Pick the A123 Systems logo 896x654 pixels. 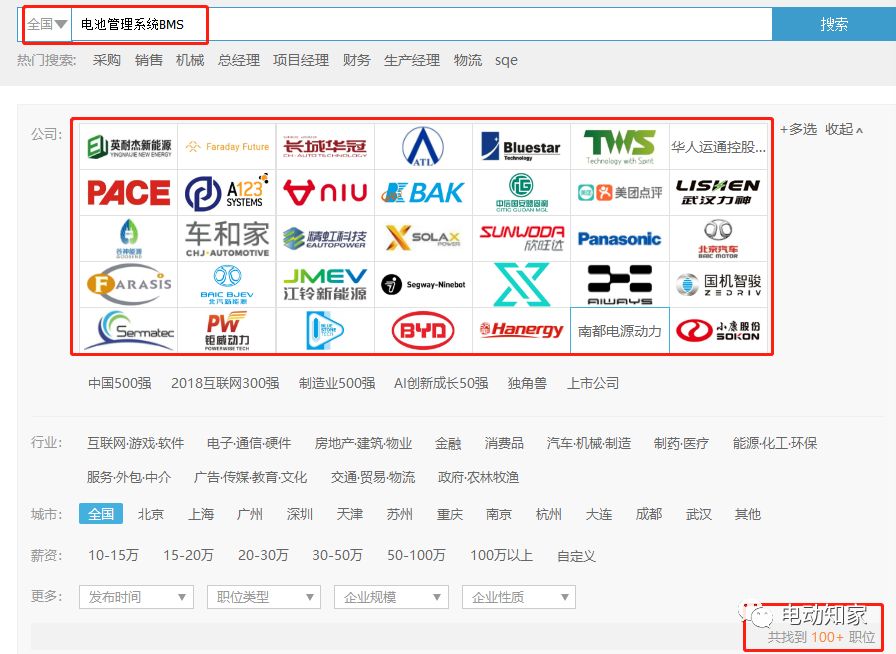pos(227,193)
